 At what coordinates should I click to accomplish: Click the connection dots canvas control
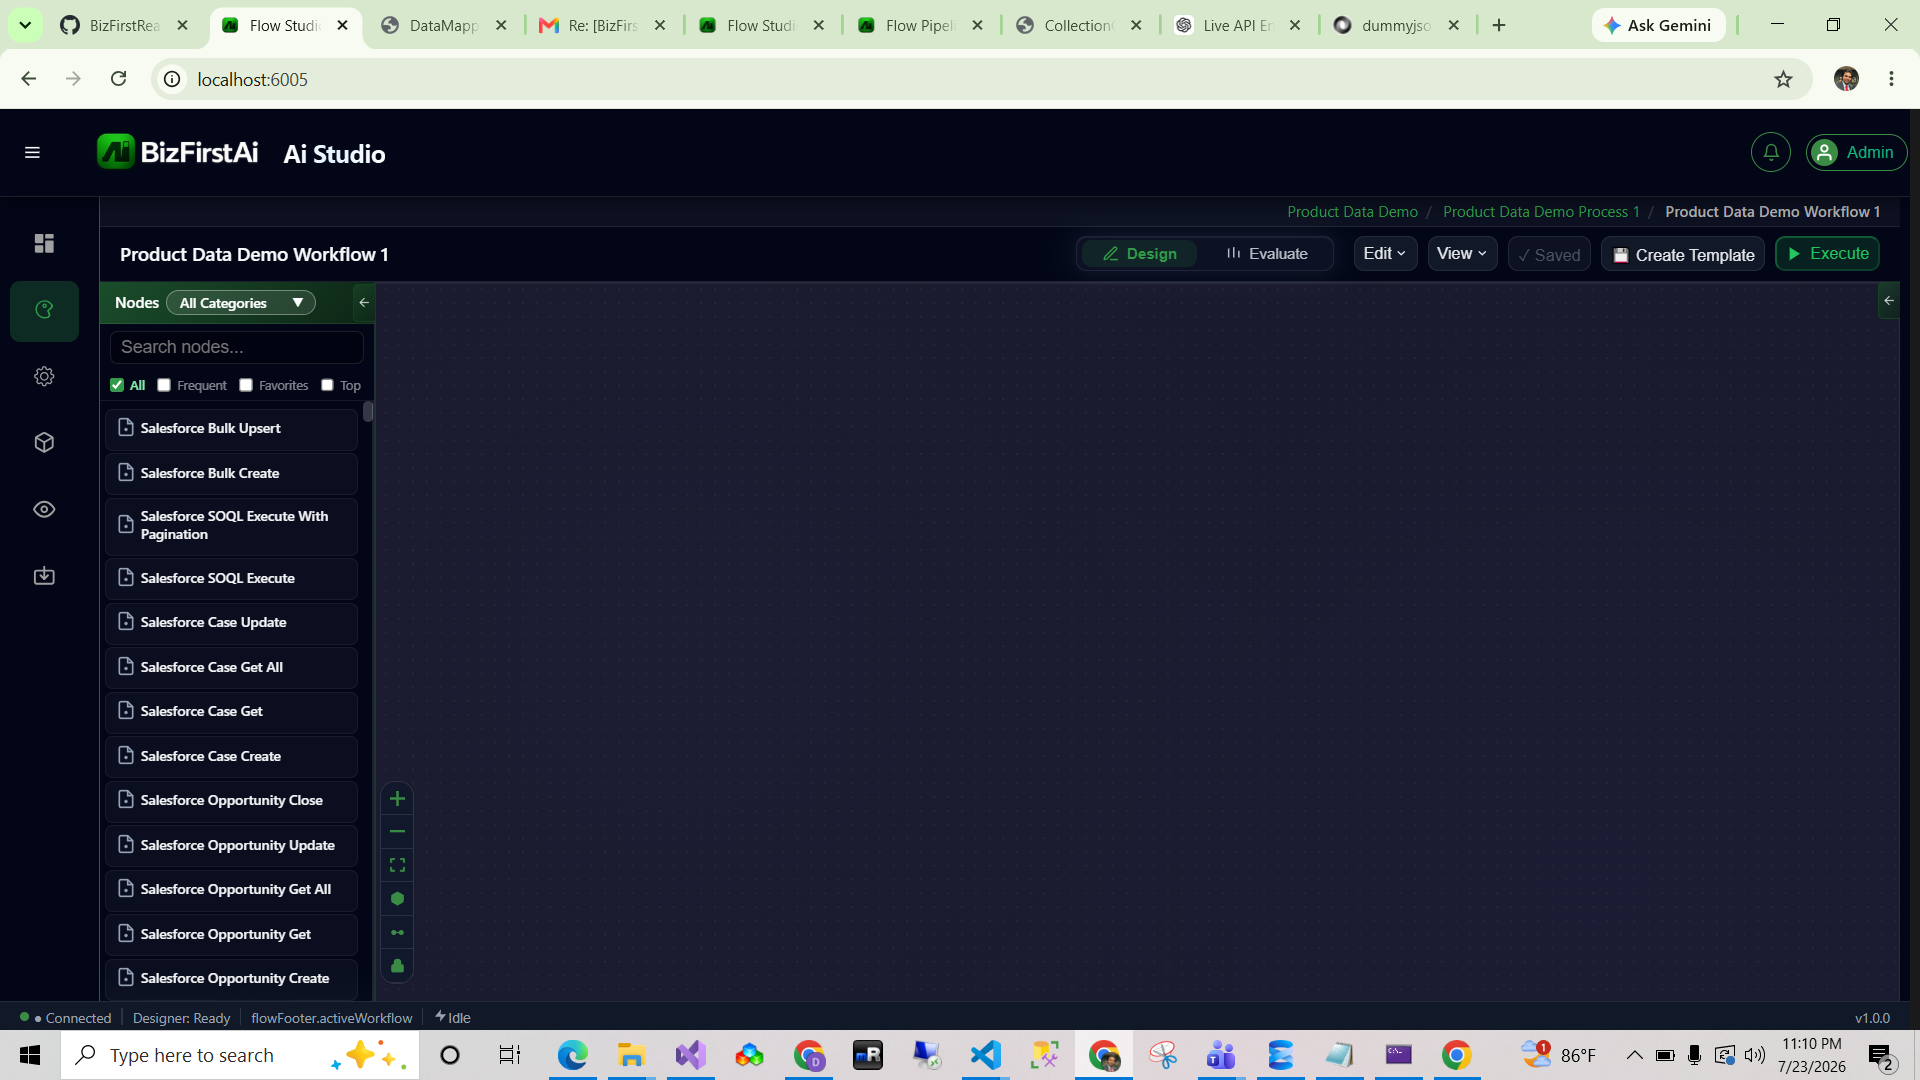pyautogui.click(x=397, y=932)
